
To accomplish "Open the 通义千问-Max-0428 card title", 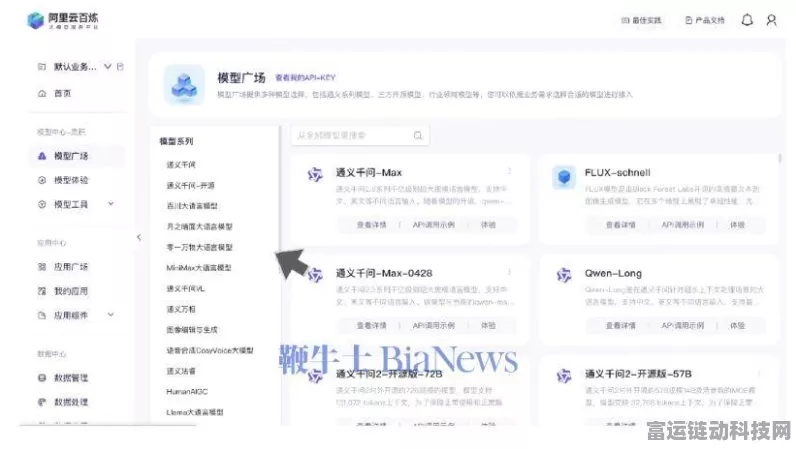I will click(384, 273).
